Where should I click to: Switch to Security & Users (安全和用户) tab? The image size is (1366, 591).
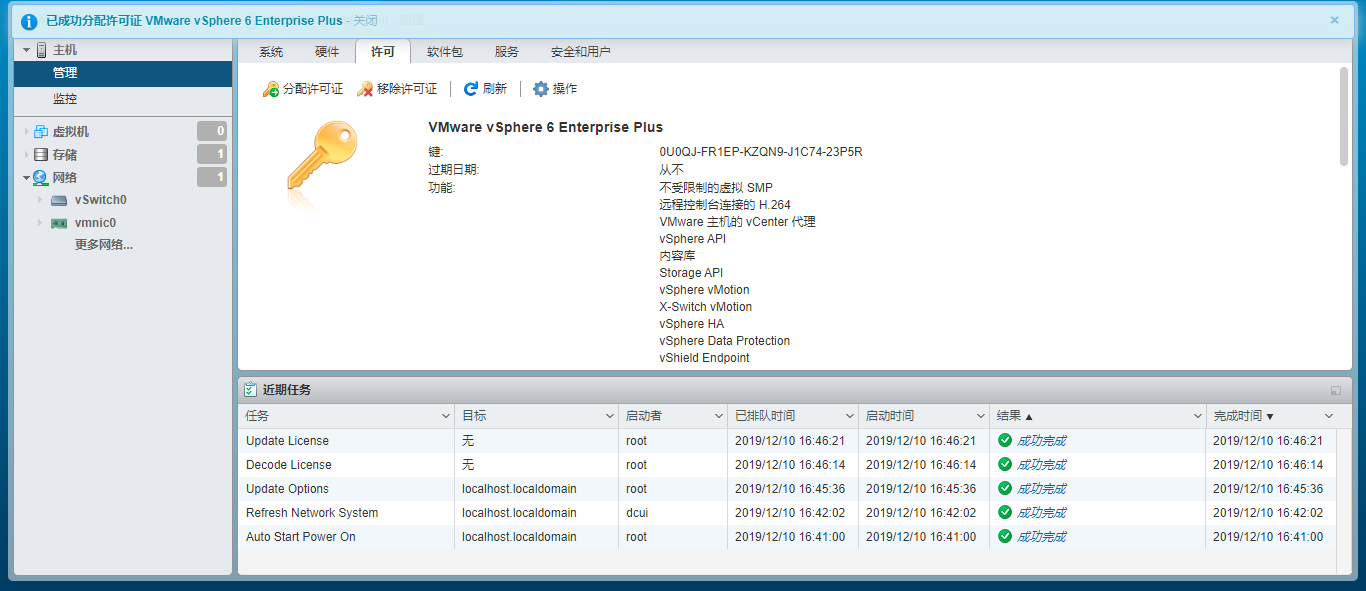(x=581, y=52)
